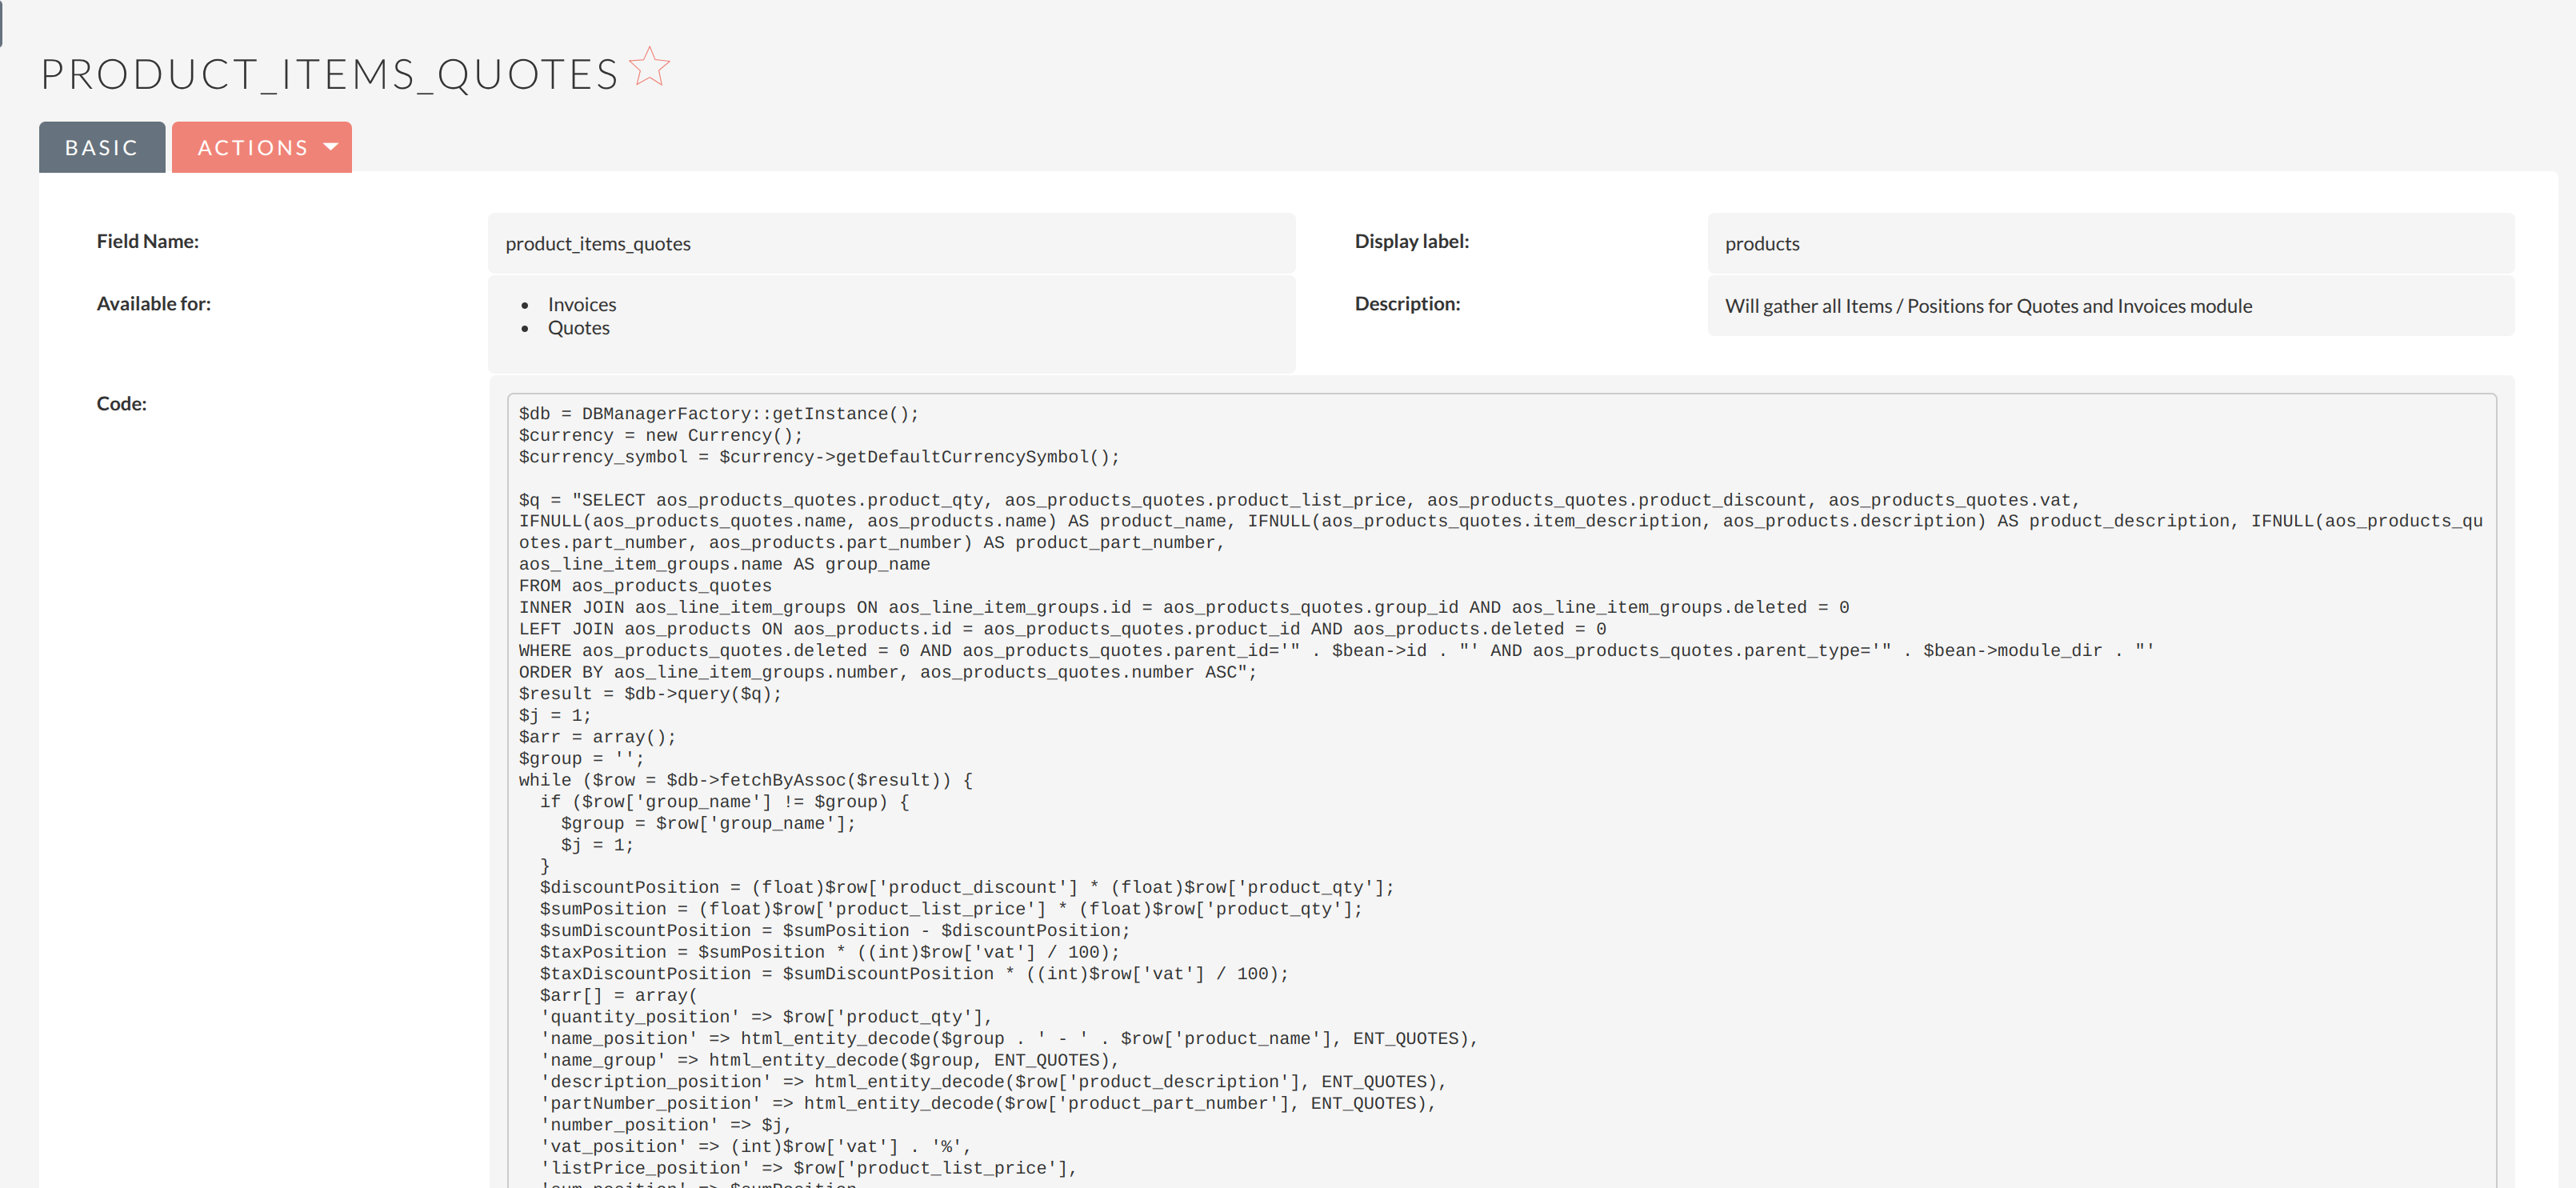Open the ACTIONS dropdown menu

(261, 147)
